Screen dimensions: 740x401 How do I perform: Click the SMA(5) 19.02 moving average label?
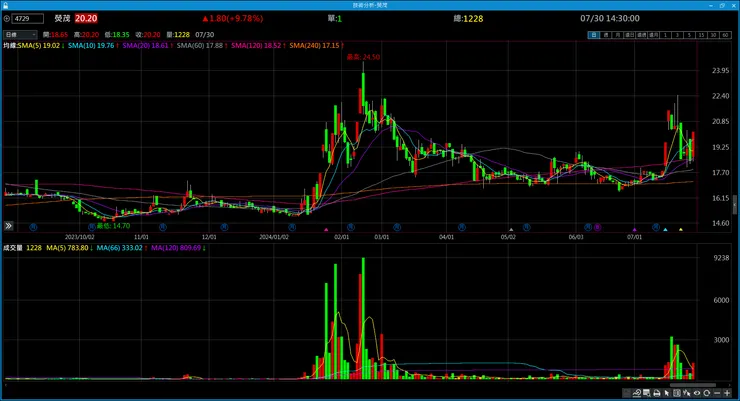(39, 45)
